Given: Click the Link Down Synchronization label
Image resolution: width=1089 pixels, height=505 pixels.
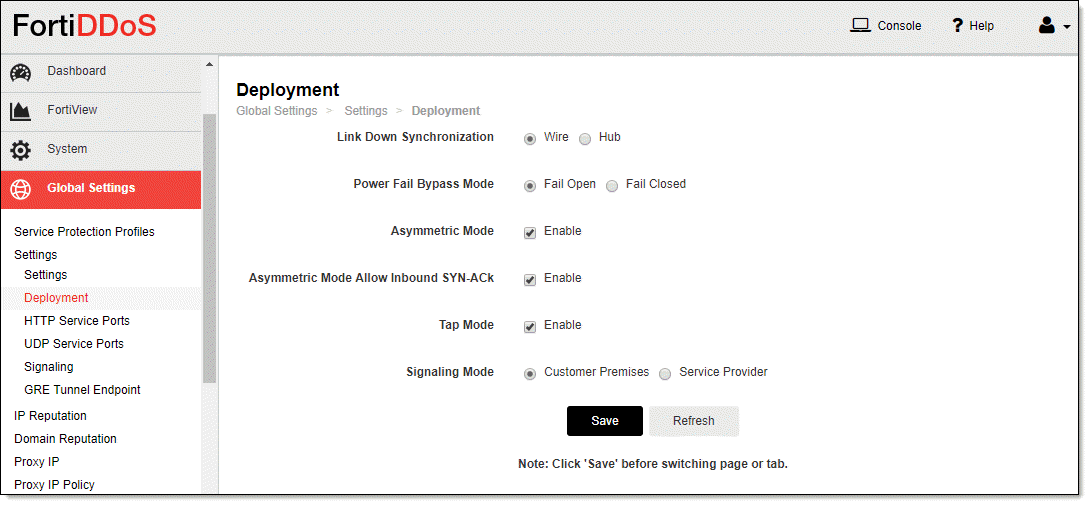Looking at the screenshot, I should point(415,137).
